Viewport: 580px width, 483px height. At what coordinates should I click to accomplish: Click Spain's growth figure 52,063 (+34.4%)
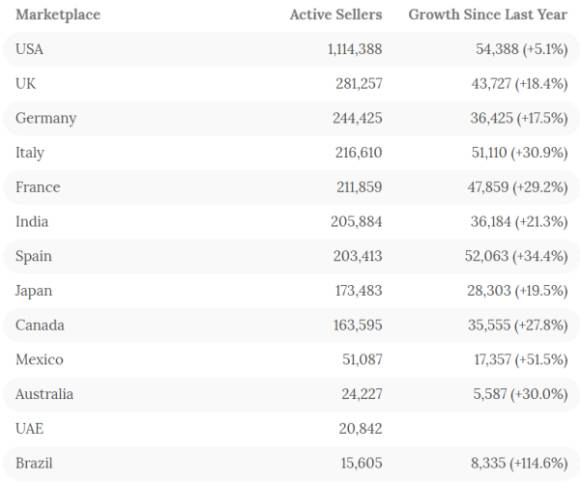[x=516, y=256]
